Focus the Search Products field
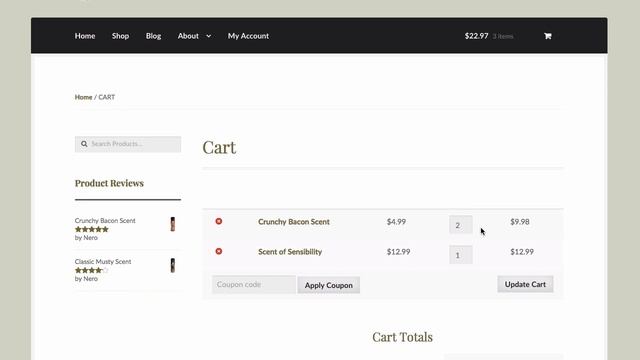 (128, 144)
